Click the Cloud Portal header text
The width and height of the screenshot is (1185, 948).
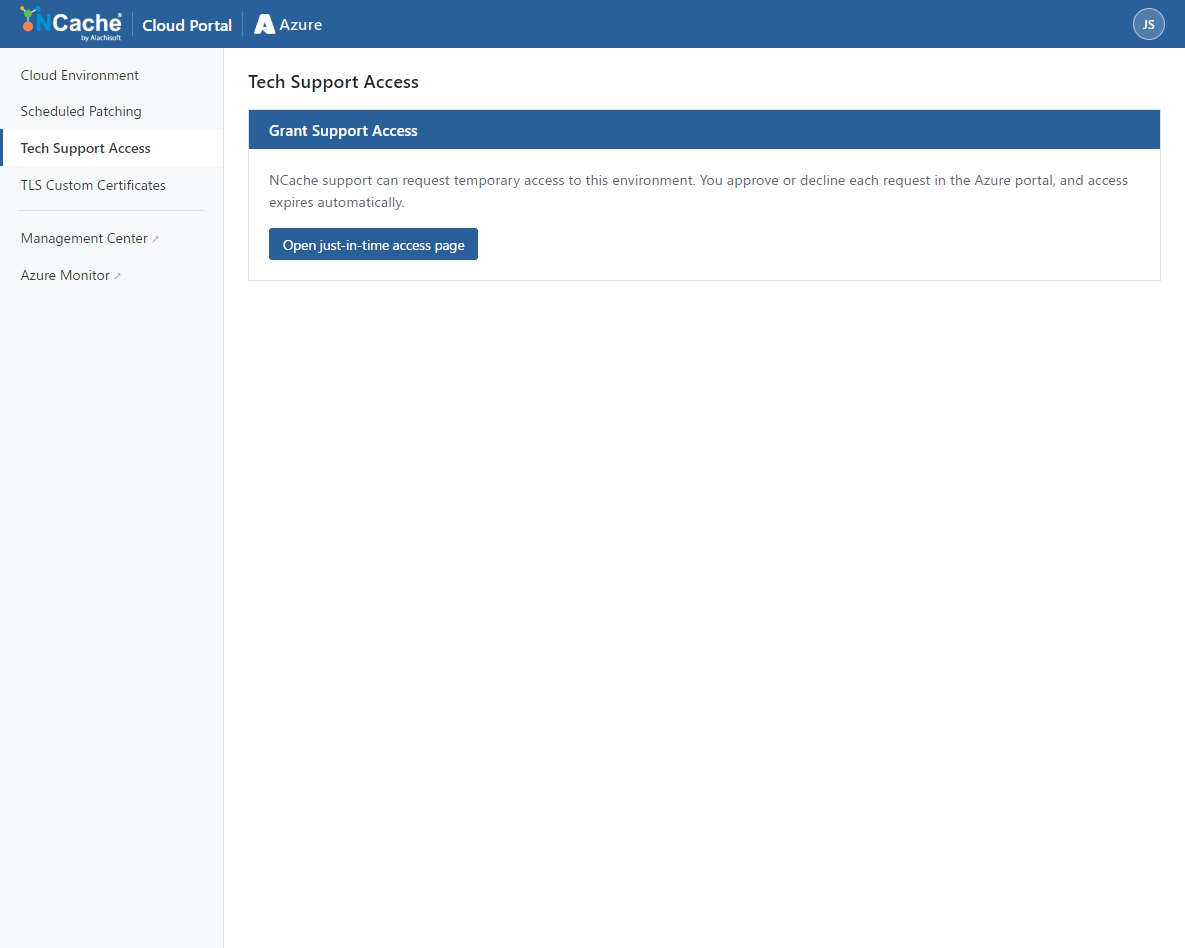click(187, 25)
